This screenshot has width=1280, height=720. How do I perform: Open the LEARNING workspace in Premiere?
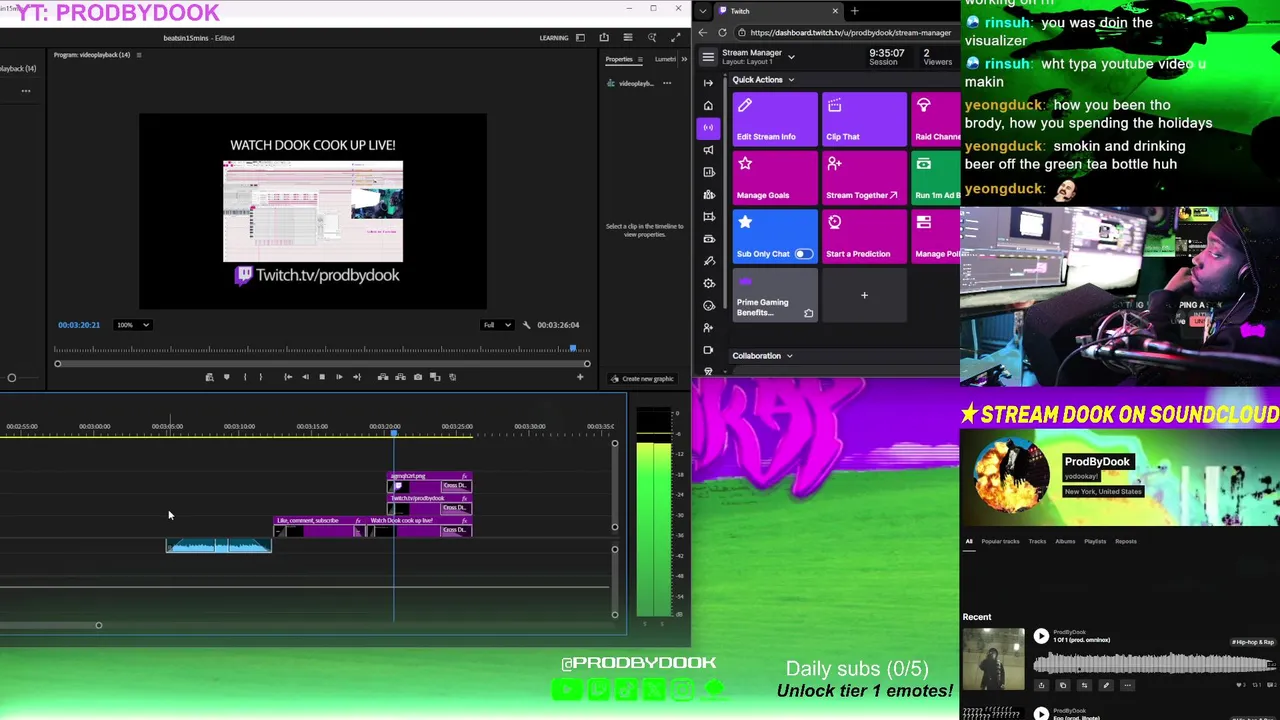554,38
